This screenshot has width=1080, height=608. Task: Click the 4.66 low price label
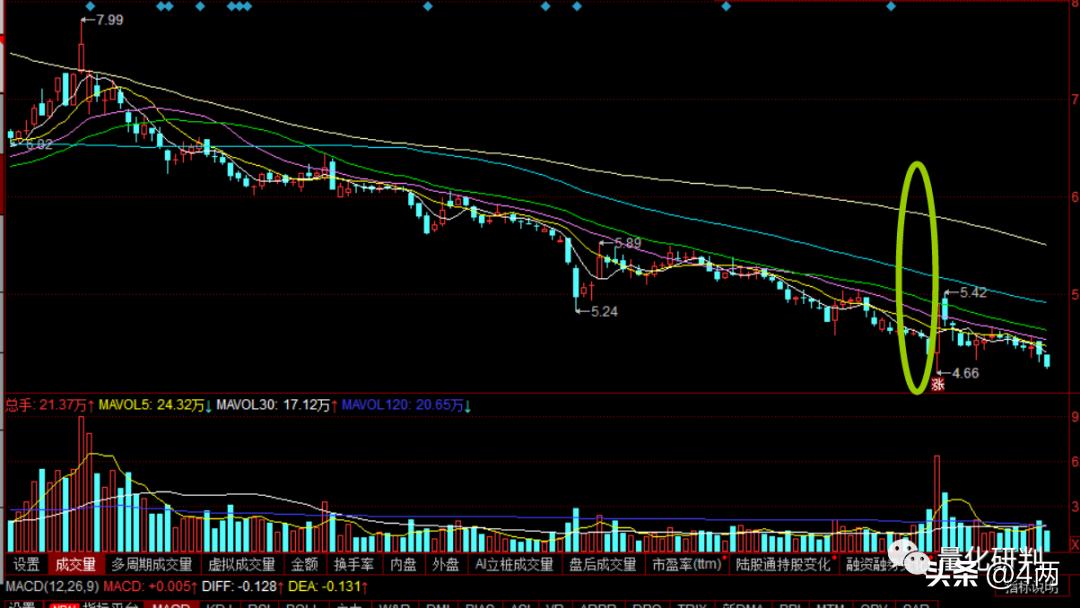pos(964,373)
